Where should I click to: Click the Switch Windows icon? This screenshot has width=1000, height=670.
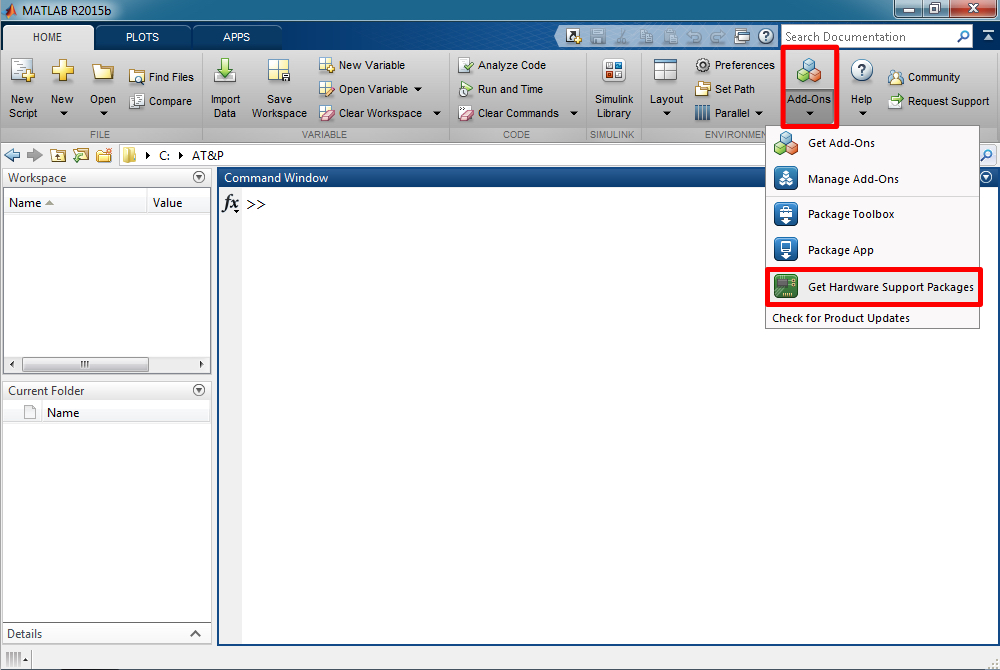742,36
